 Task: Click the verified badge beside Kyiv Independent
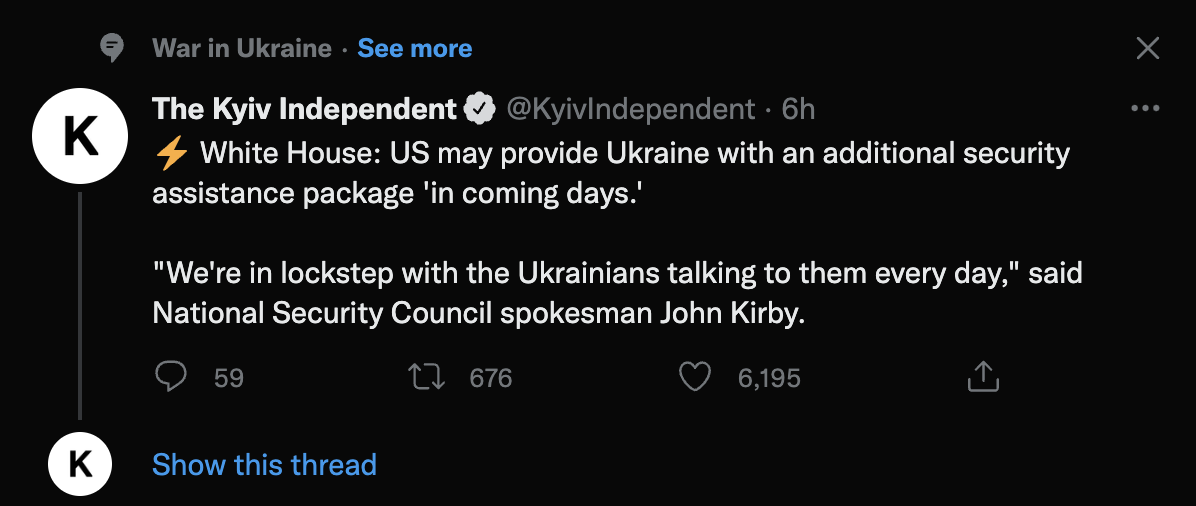pyautogui.click(x=482, y=108)
